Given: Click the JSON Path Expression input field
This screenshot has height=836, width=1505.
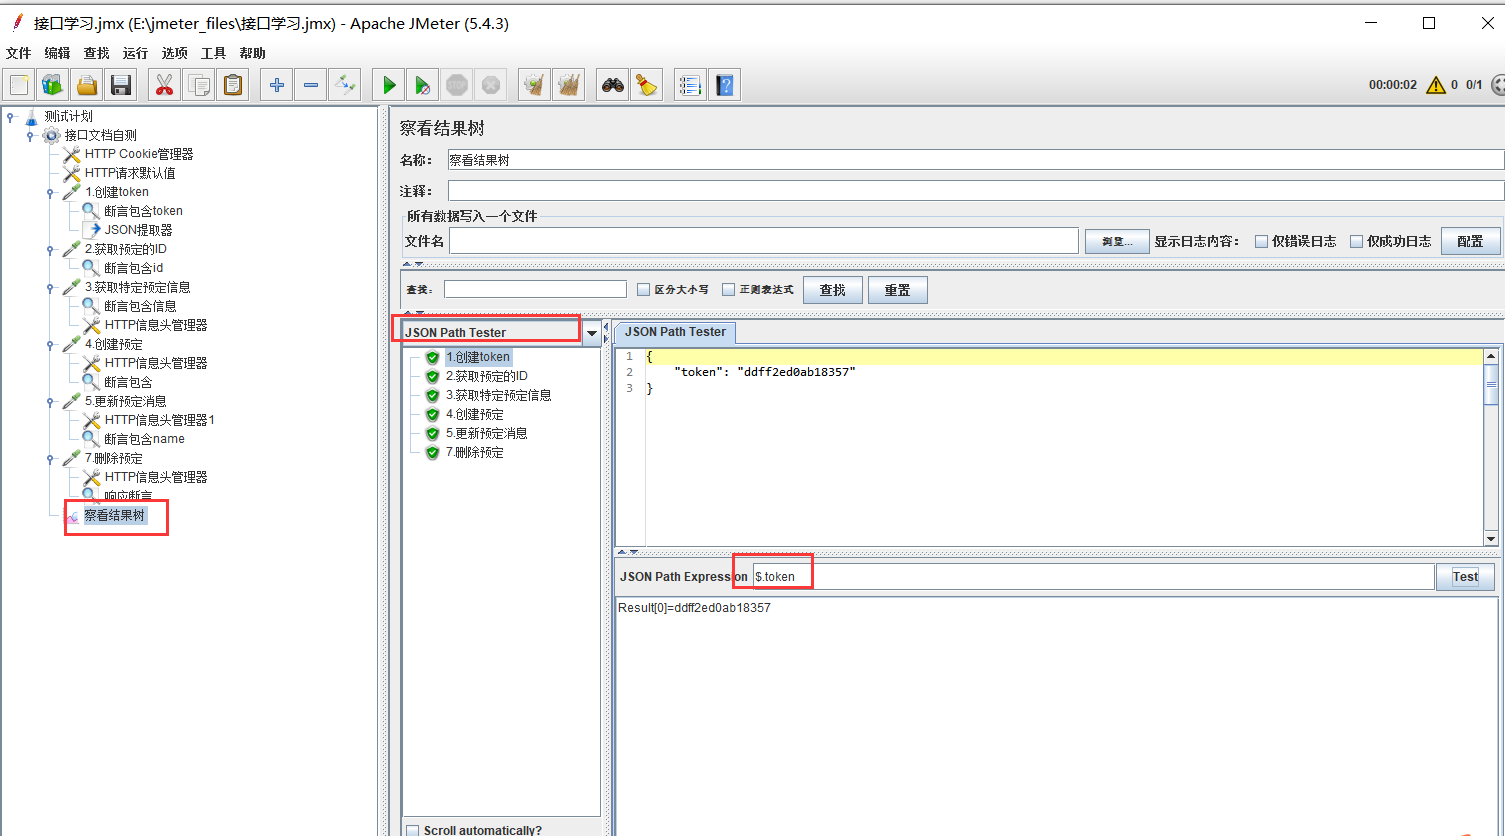Looking at the screenshot, I should click(x=1093, y=577).
